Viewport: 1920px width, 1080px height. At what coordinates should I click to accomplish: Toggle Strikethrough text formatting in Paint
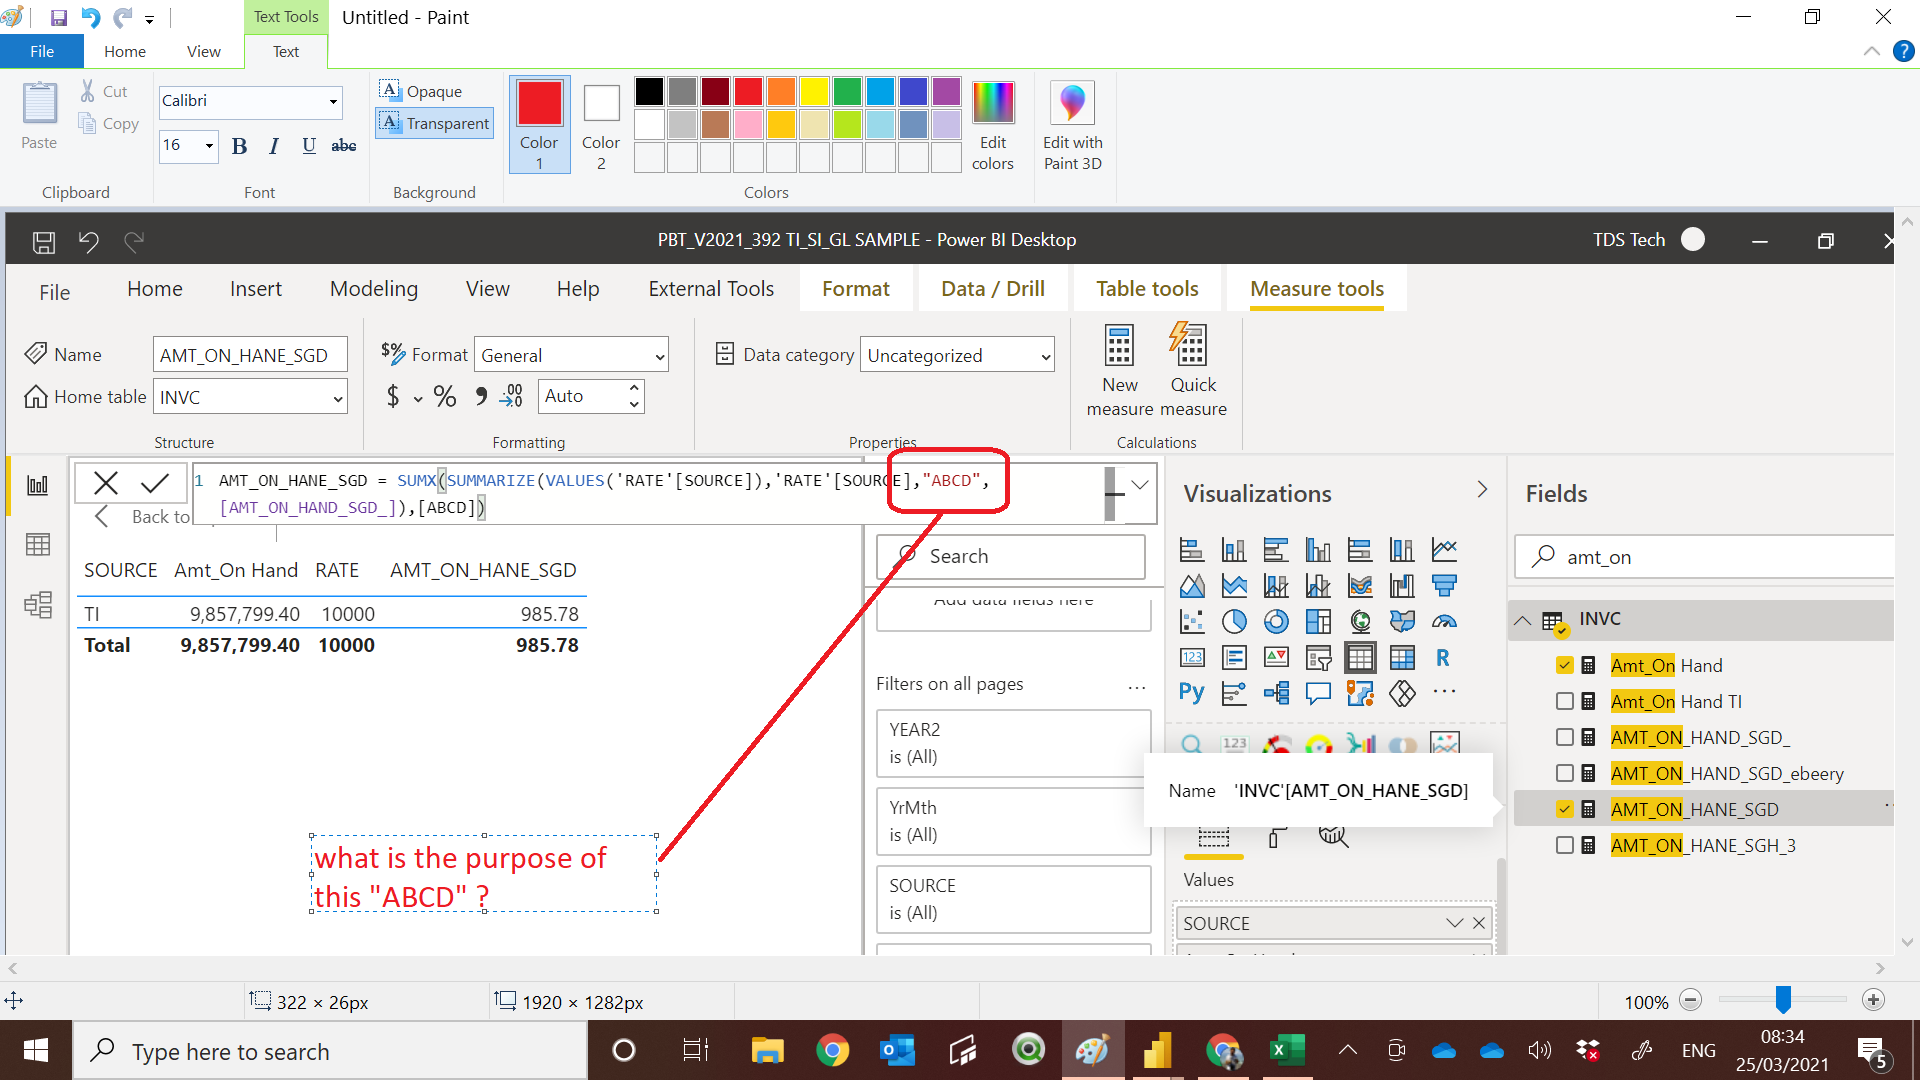coord(344,146)
